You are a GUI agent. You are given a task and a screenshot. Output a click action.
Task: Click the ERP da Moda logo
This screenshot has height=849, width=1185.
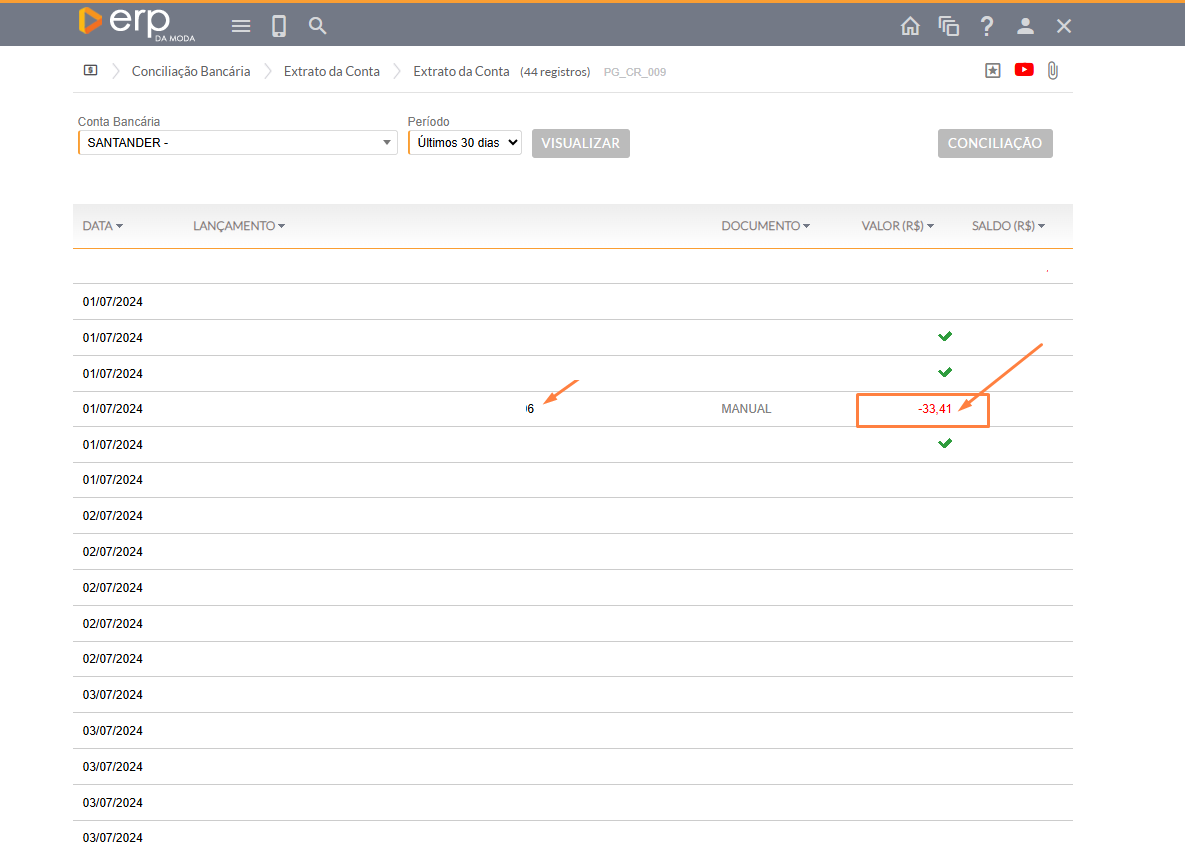click(137, 24)
